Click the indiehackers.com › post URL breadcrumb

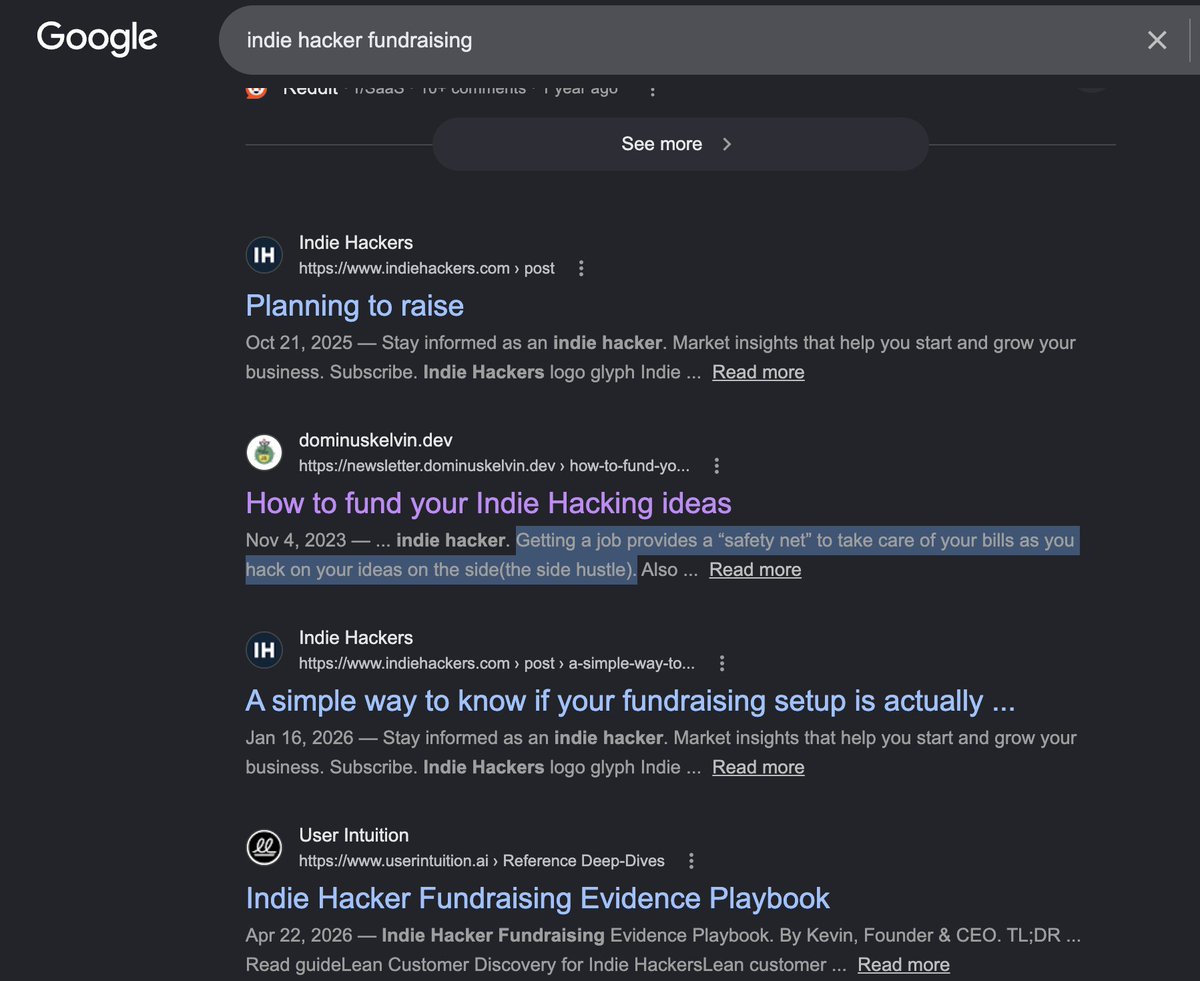[427, 268]
